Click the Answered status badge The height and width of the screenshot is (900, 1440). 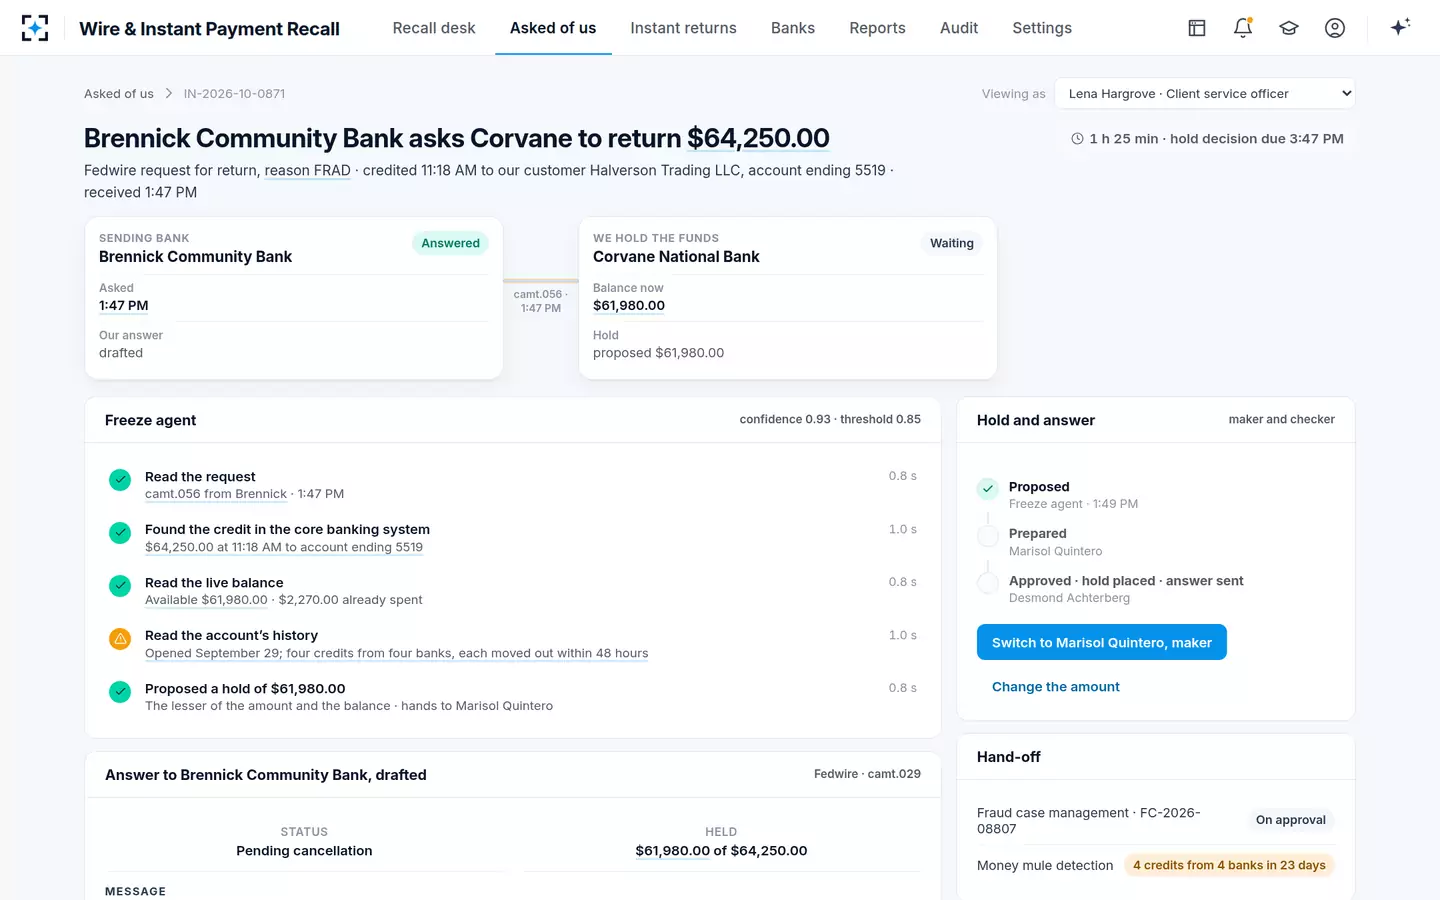[450, 243]
